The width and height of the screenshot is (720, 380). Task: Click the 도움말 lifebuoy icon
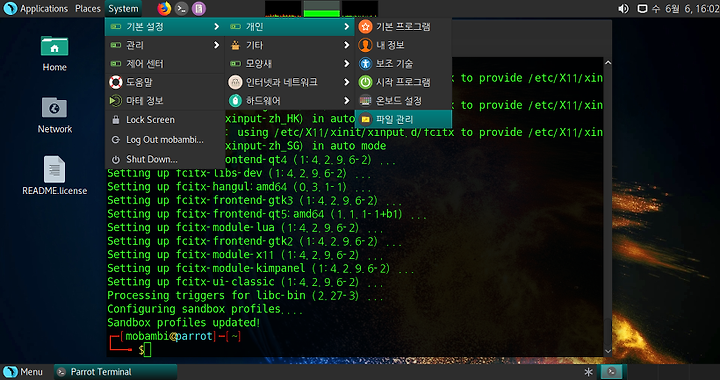point(116,82)
